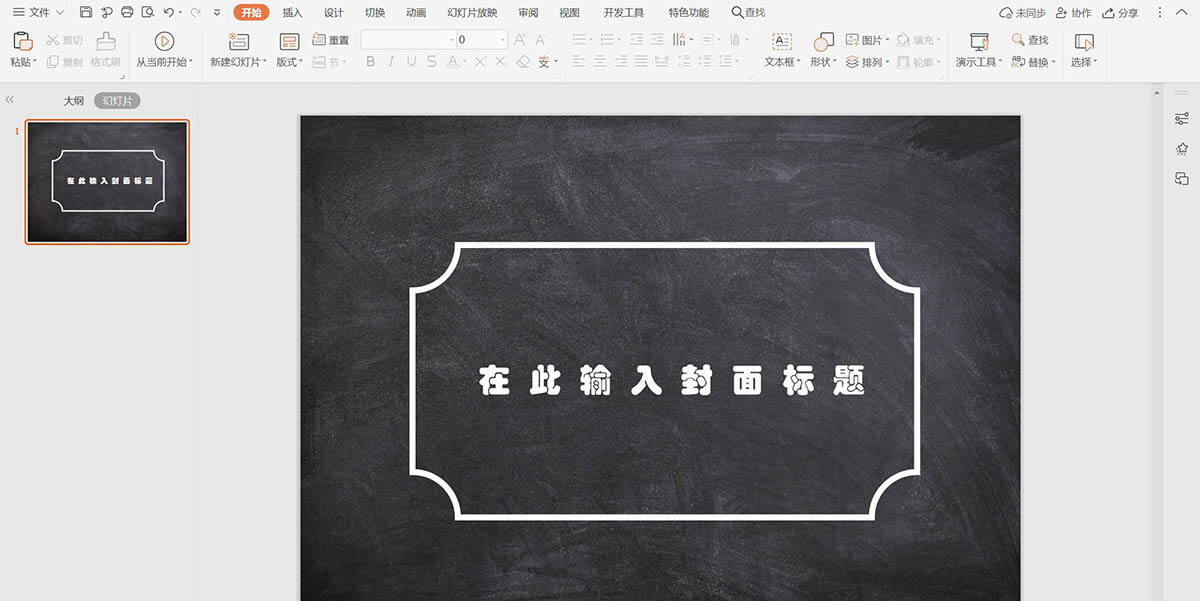Viewport: 1200px width, 601px height.
Task: Select slide 1 thumbnail in panel
Action: click(107, 182)
